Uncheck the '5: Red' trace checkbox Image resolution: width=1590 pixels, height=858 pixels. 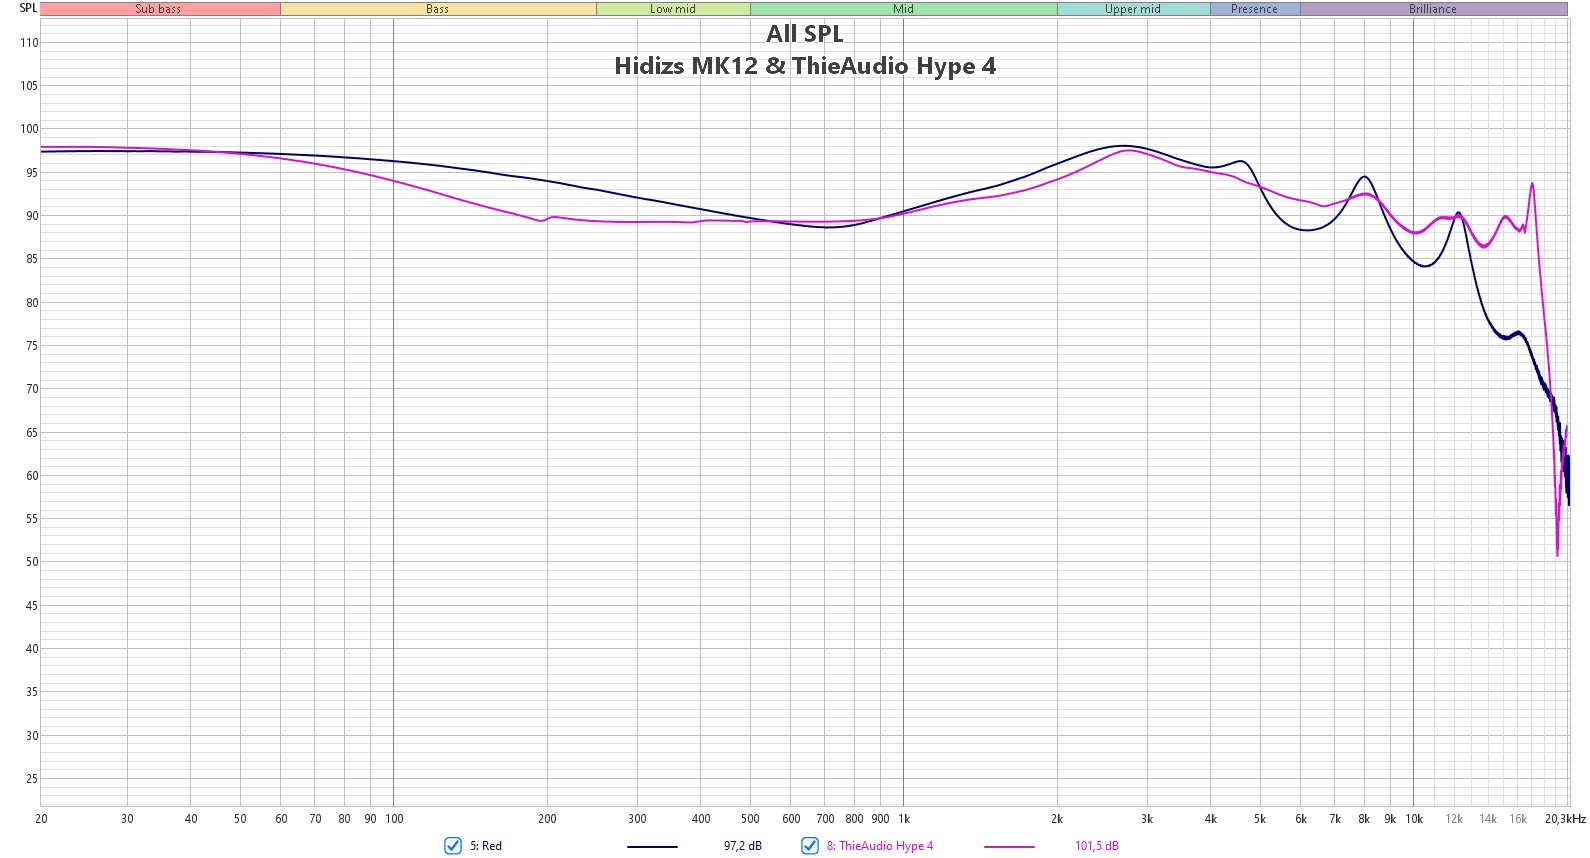tap(453, 846)
